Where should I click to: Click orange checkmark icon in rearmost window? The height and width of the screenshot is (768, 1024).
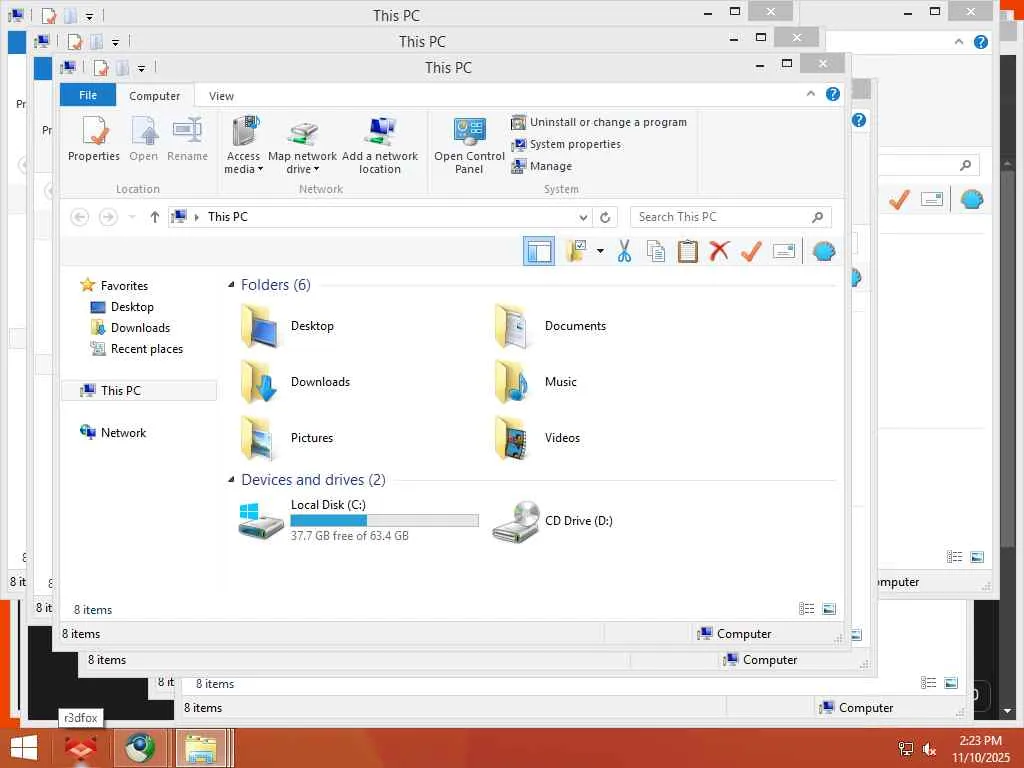[899, 199]
